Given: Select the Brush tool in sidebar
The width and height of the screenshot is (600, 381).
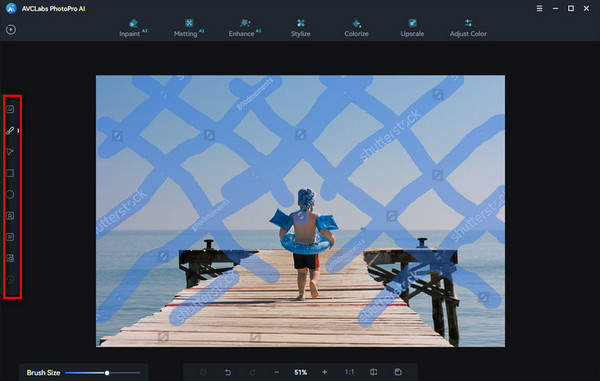Looking at the screenshot, I should pyautogui.click(x=10, y=131).
